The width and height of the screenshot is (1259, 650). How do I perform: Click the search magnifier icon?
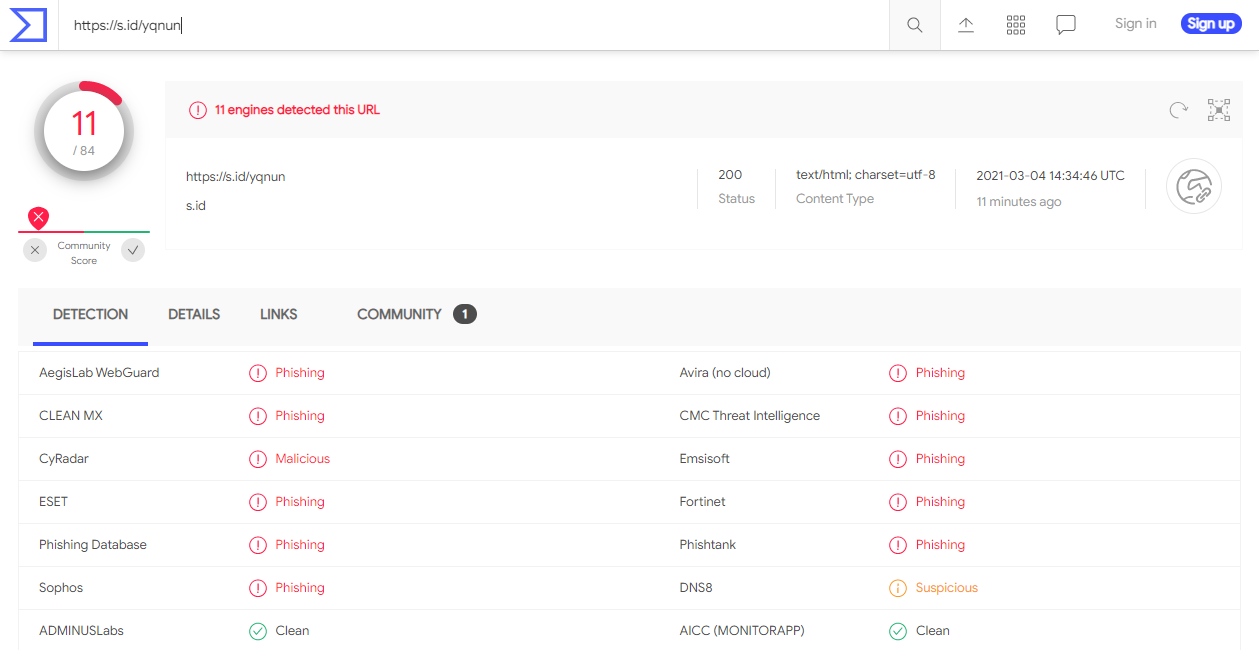coord(914,25)
